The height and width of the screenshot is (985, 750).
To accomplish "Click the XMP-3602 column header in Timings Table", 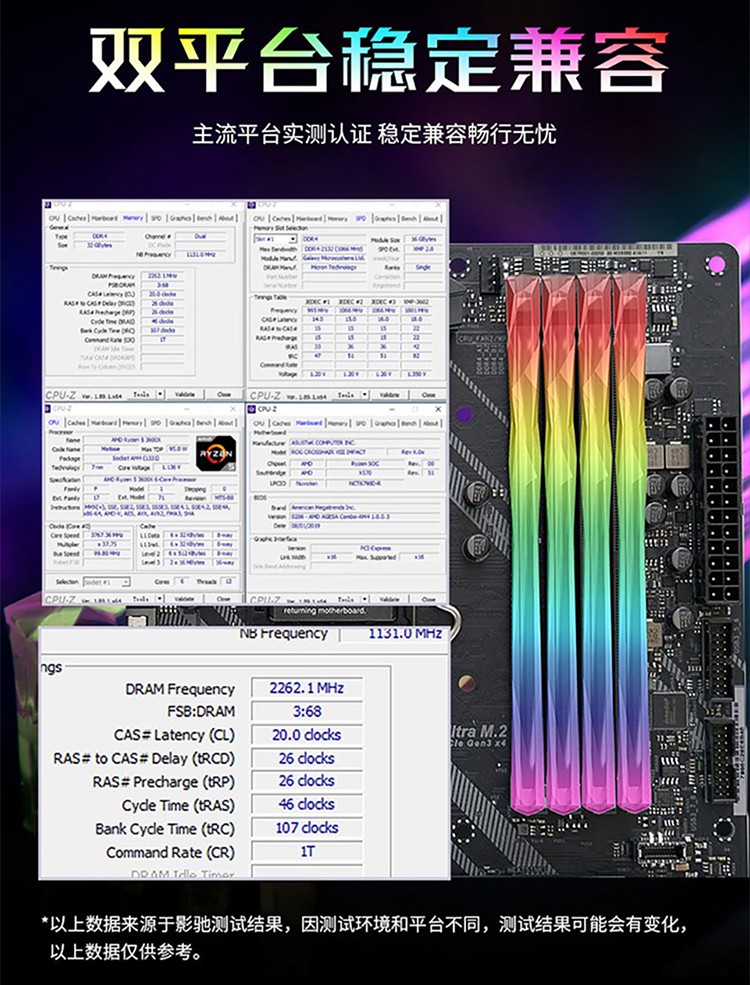I will [x=416, y=302].
